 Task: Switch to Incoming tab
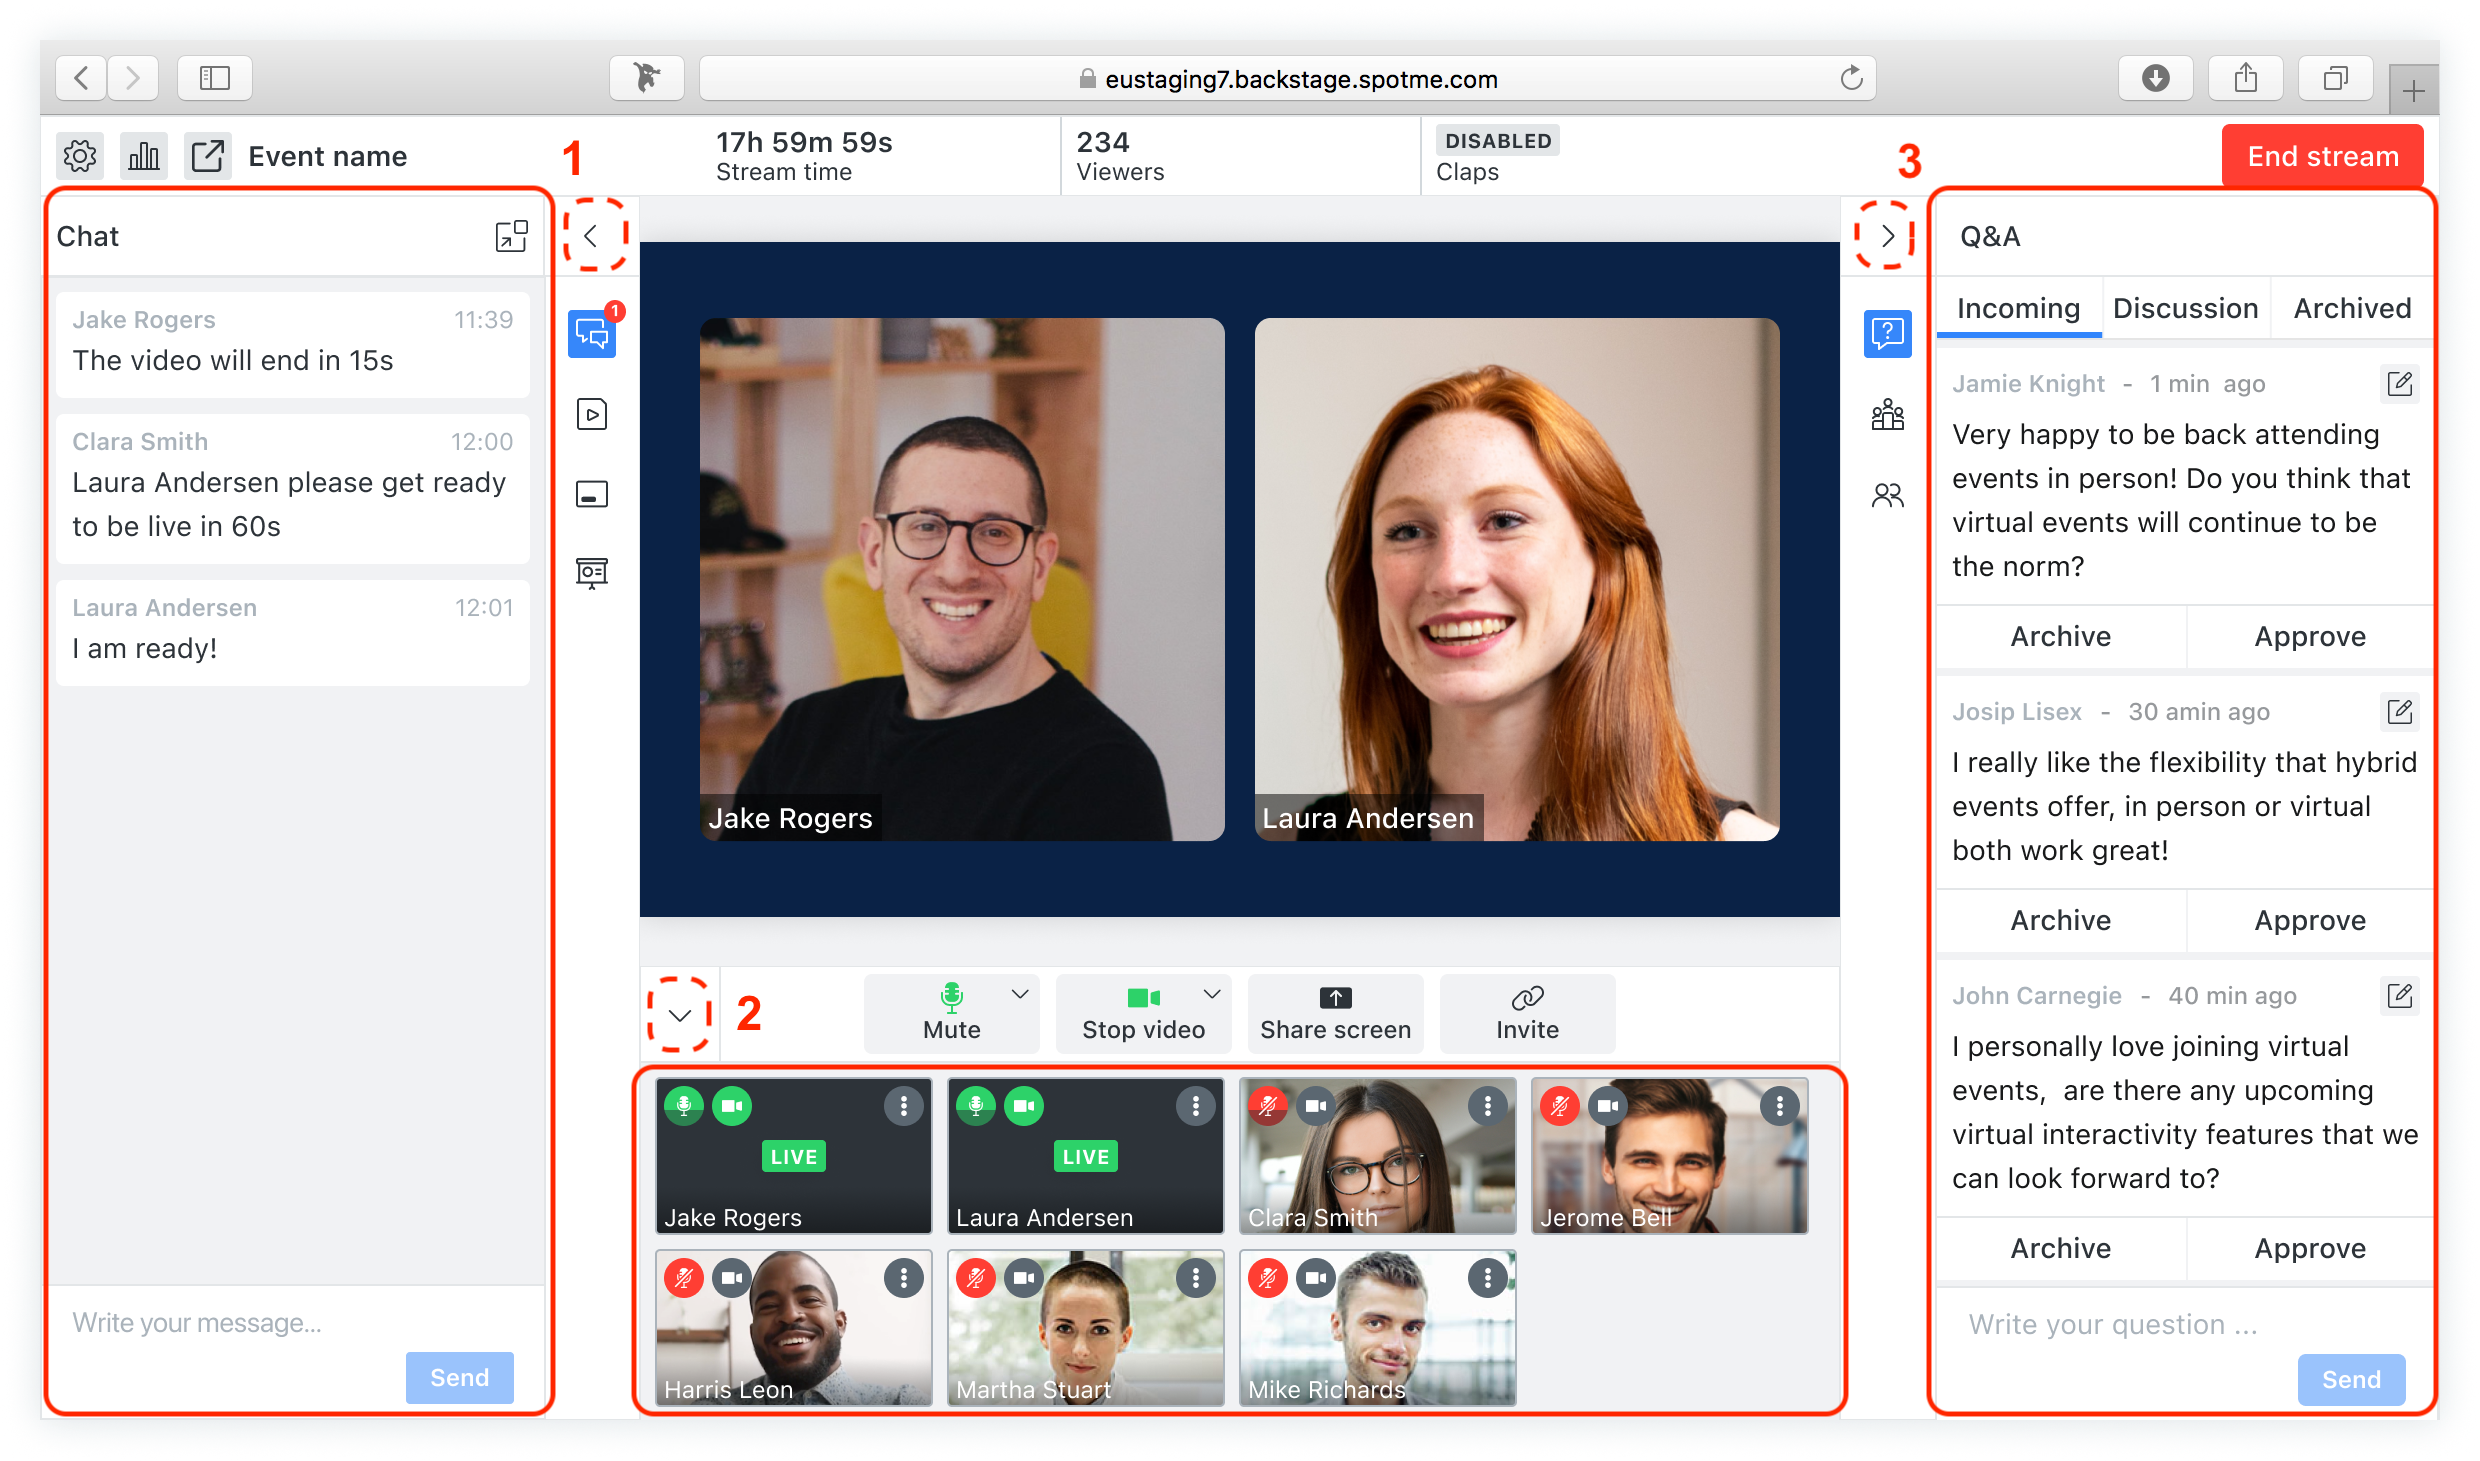2018,308
